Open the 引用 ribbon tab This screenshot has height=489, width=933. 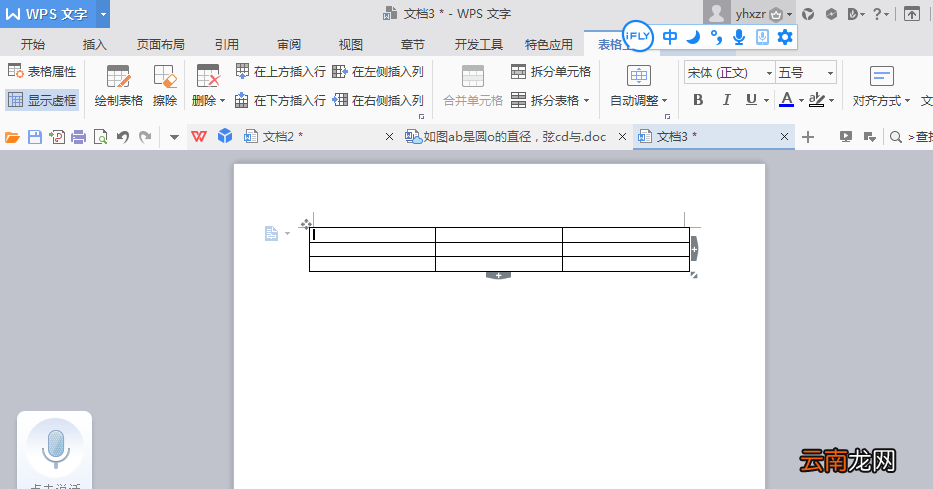pyautogui.click(x=227, y=45)
